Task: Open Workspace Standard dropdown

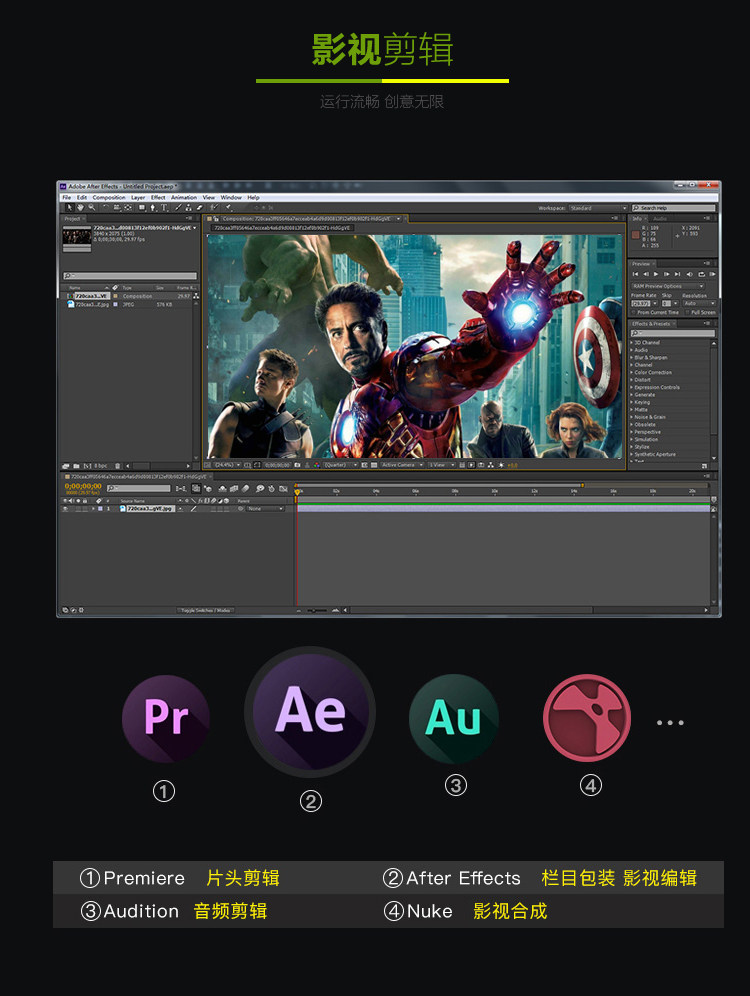Action: (598, 208)
